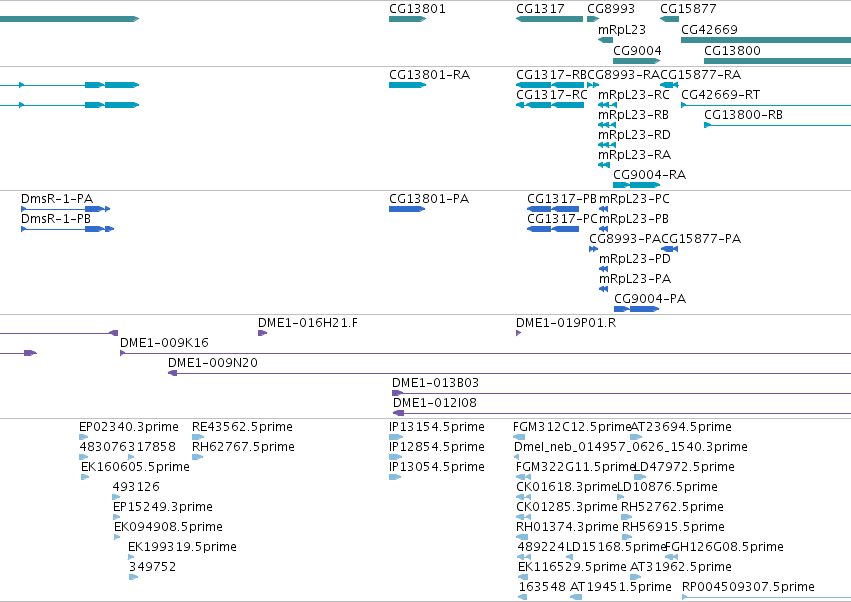This screenshot has width=851, height=602.
Task: Click EST IP12854.5prime
Action: 396,457
